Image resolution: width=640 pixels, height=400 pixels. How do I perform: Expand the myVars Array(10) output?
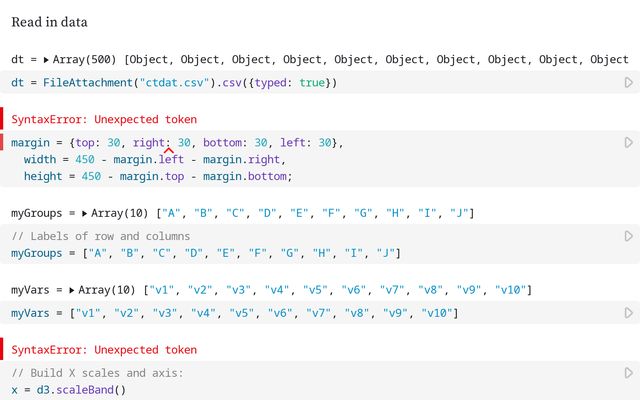72,290
